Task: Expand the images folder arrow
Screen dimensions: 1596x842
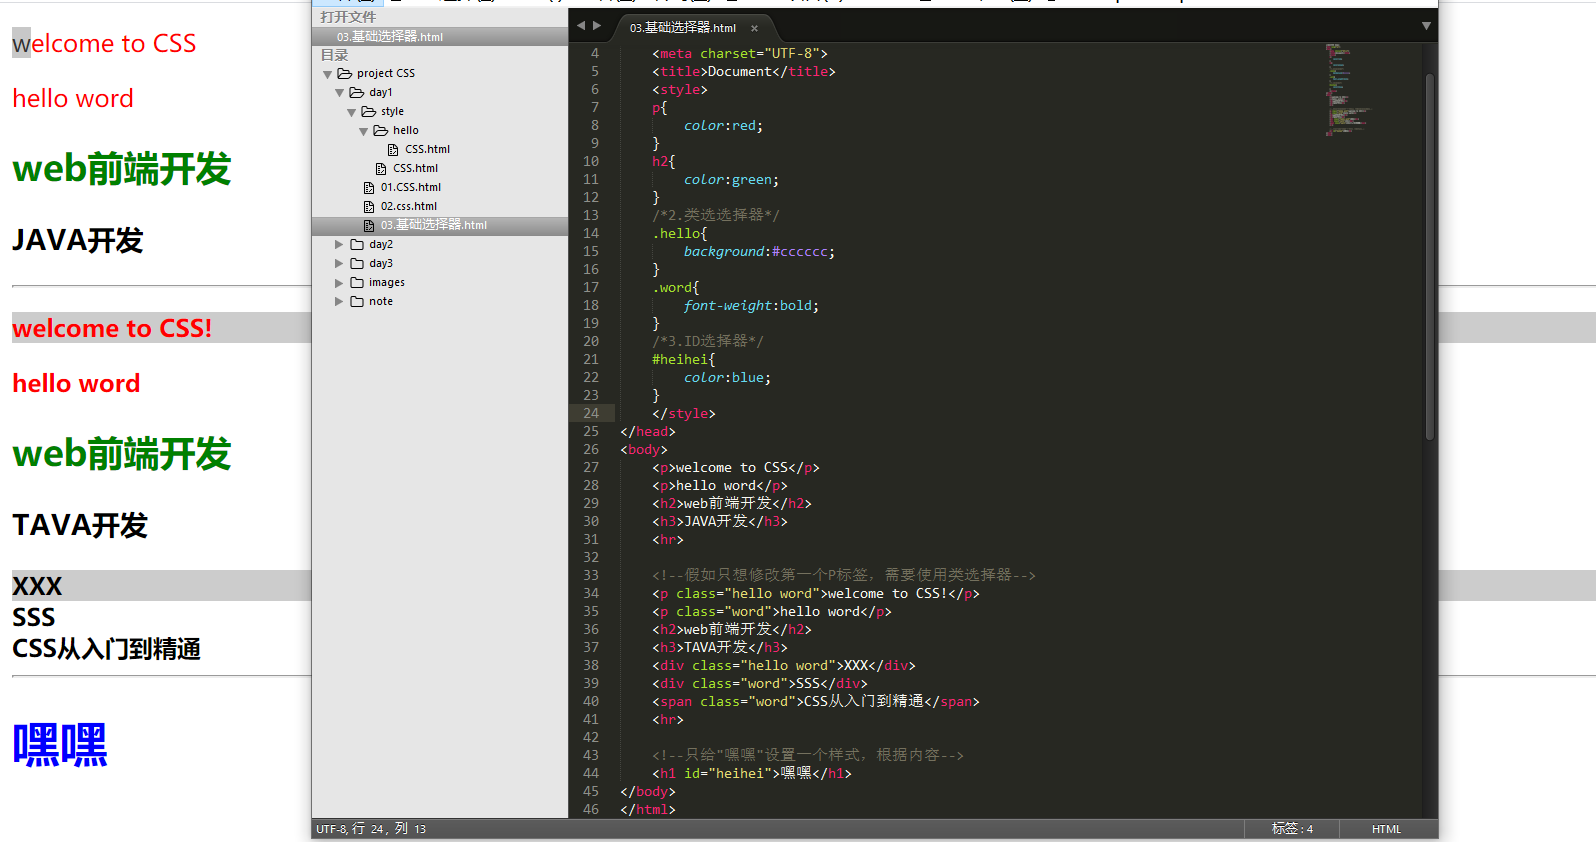Action: (339, 282)
